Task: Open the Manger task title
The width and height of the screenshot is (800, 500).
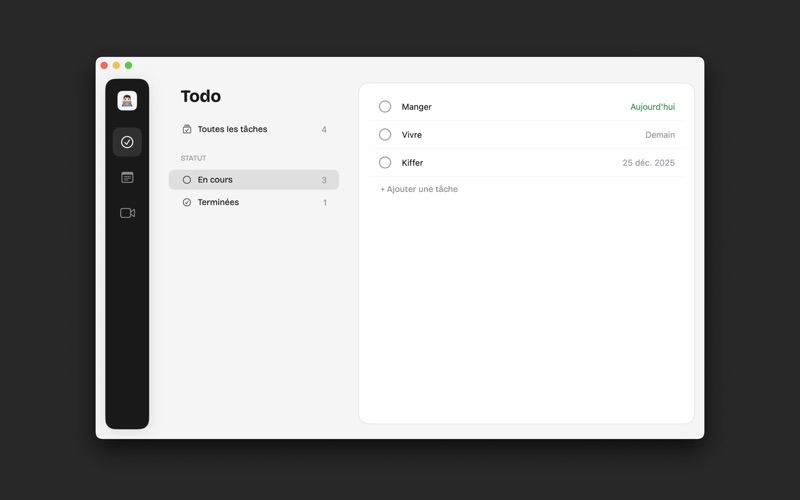Action: tap(416, 107)
